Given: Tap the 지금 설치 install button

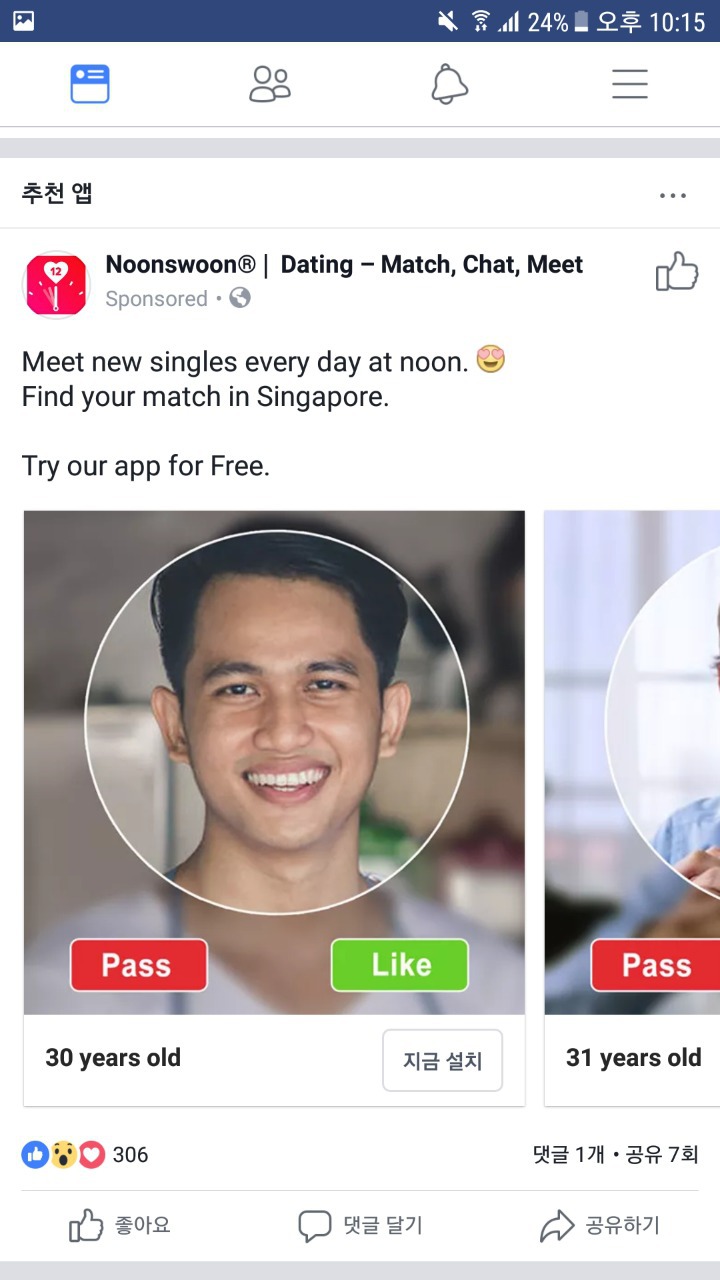Looking at the screenshot, I should (x=443, y=1060).
